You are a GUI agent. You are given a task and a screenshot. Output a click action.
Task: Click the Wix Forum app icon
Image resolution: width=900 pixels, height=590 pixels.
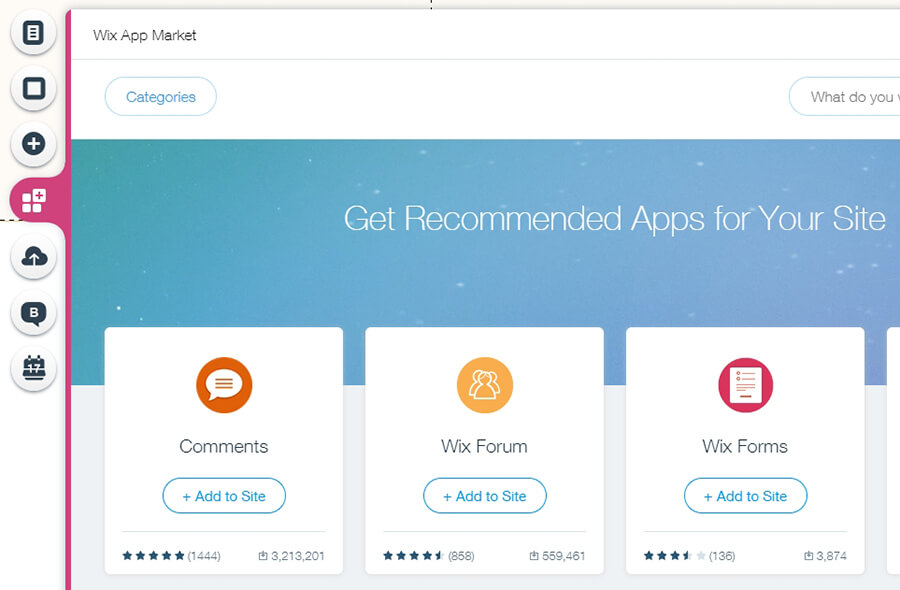(x=484, y=385)
